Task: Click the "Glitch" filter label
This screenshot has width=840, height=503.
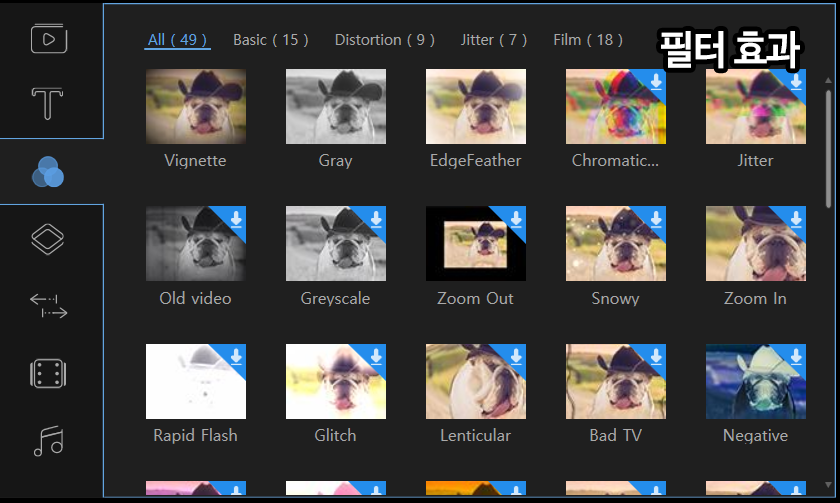Action: coord(335,436)
